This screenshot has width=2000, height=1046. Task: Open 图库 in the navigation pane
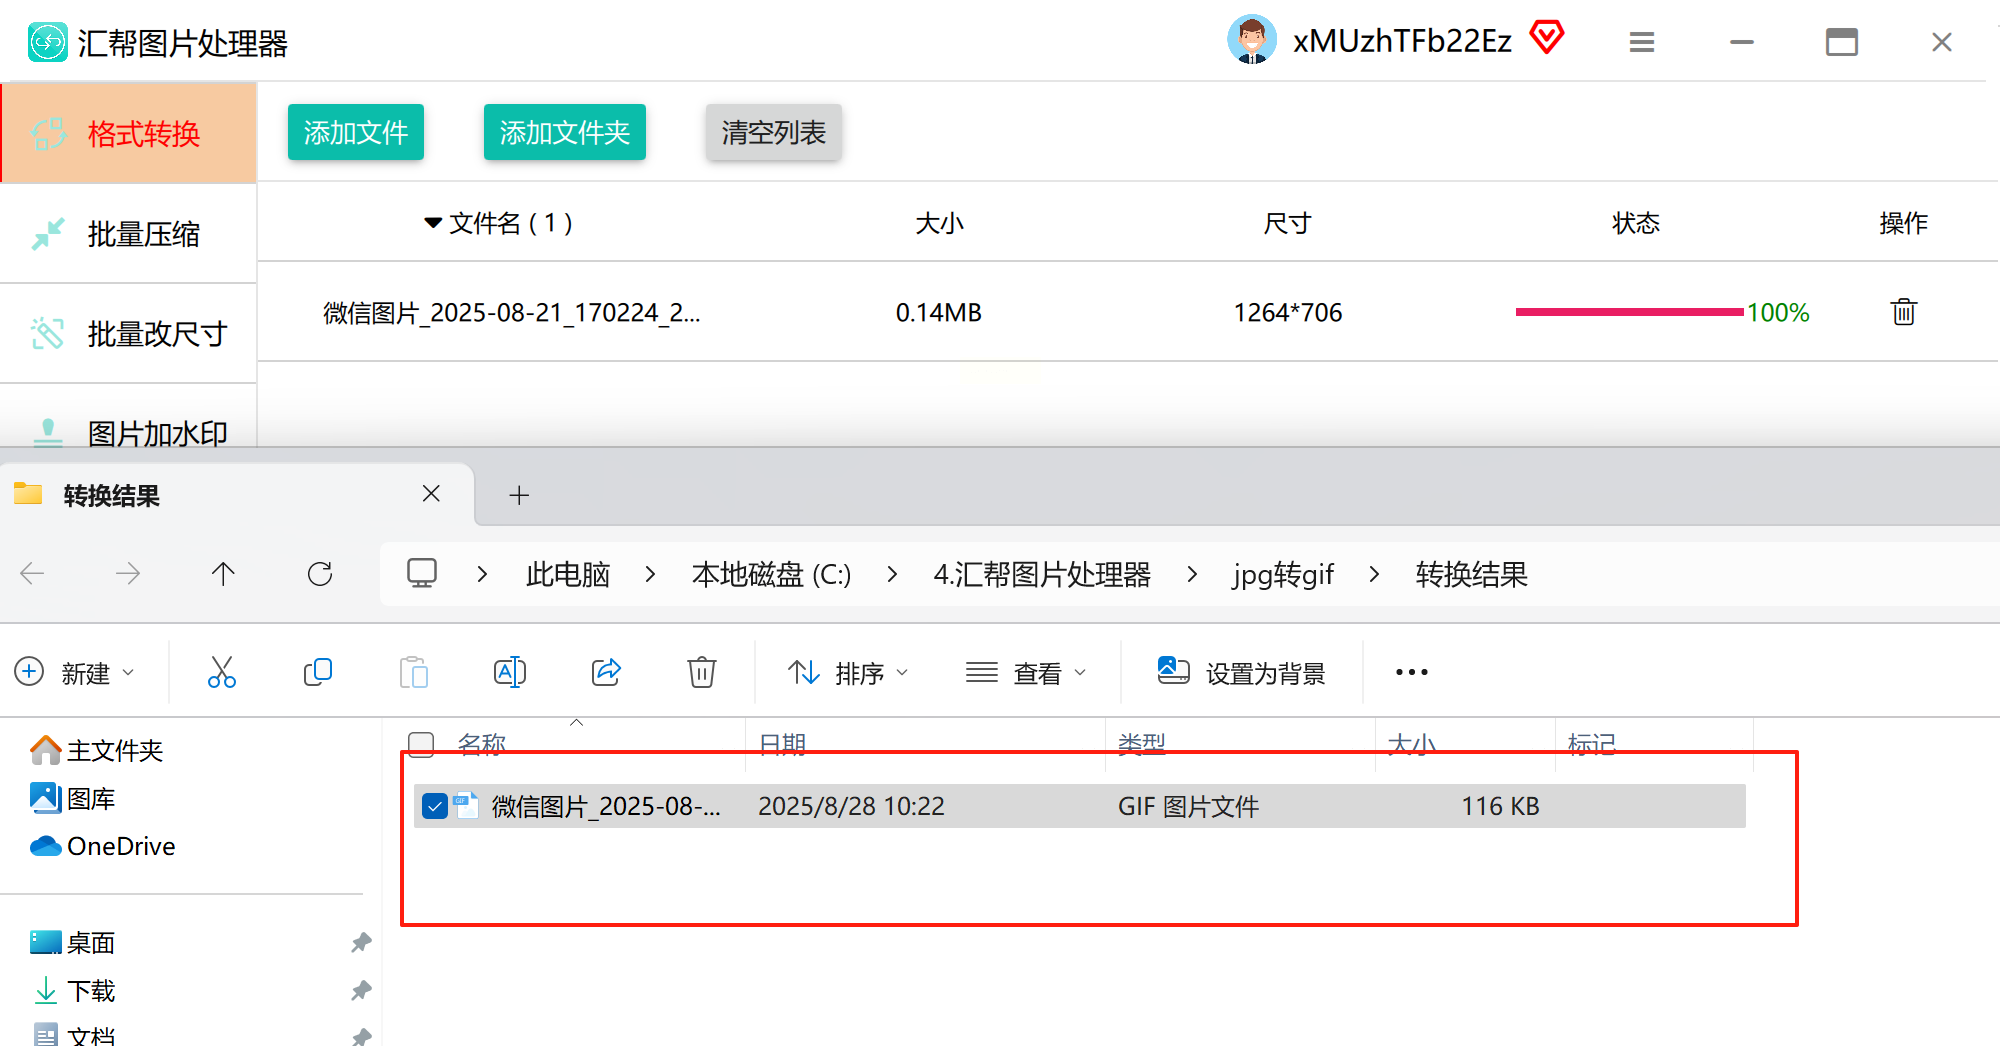pos(73,798)
